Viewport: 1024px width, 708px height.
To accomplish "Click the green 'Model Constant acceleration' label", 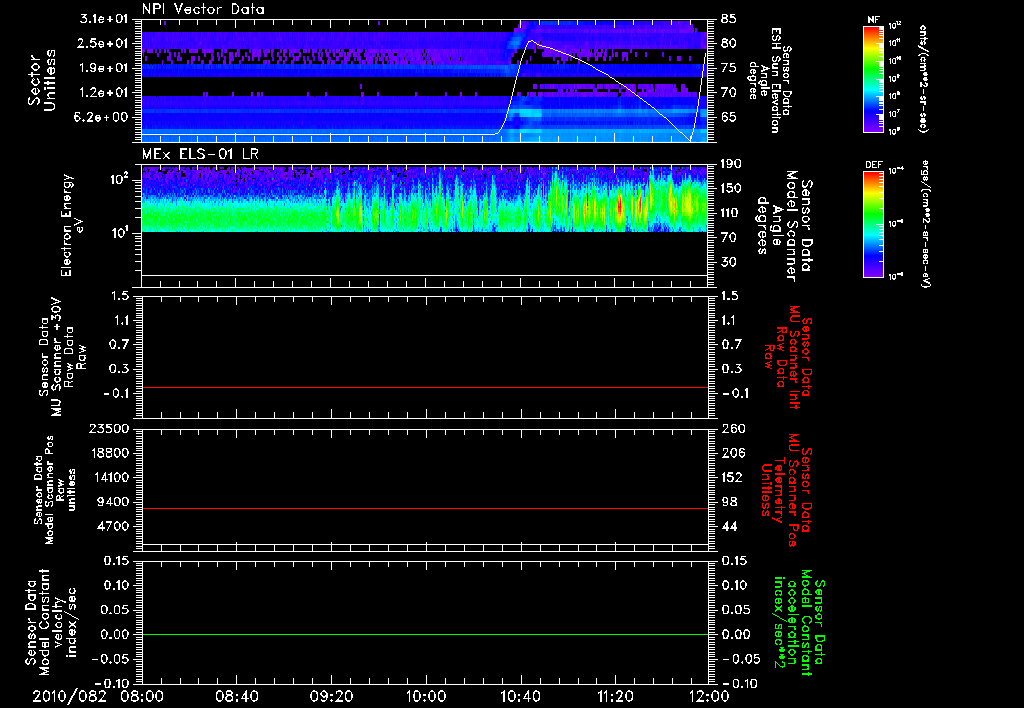I will coord(798,622).
